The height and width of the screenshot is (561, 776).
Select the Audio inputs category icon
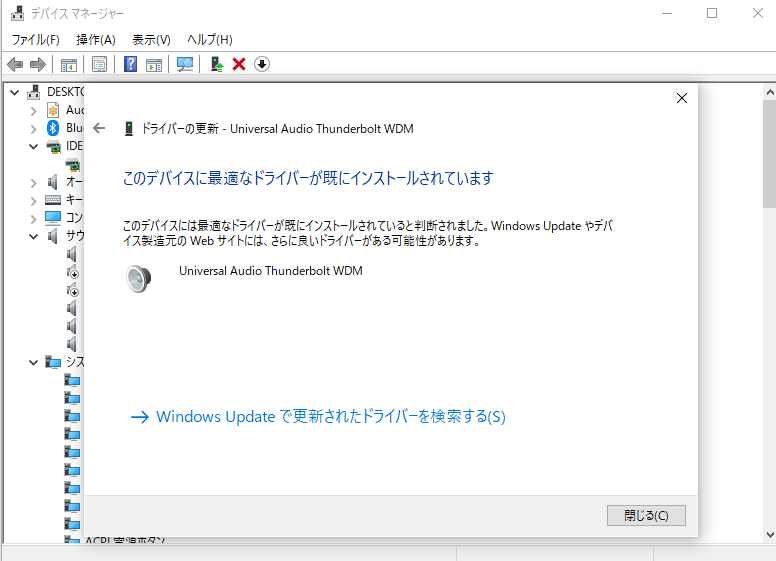point(53,110)
